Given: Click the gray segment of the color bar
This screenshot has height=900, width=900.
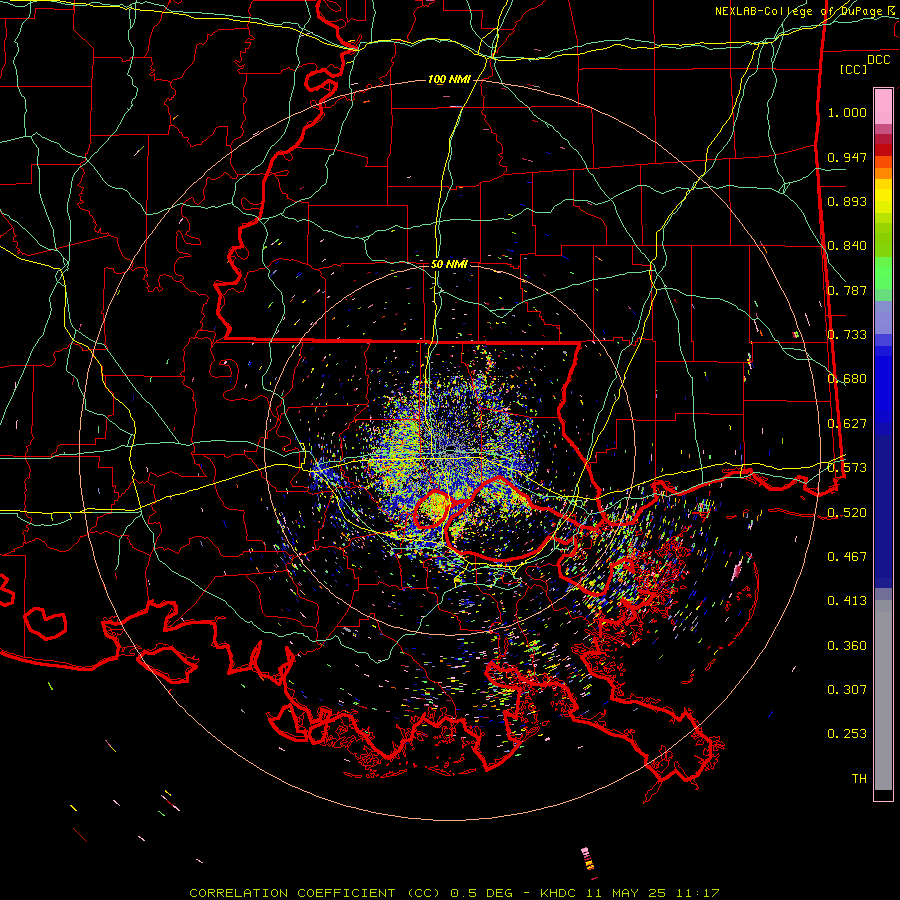Looking at the screenshot, I should point(883,695).
